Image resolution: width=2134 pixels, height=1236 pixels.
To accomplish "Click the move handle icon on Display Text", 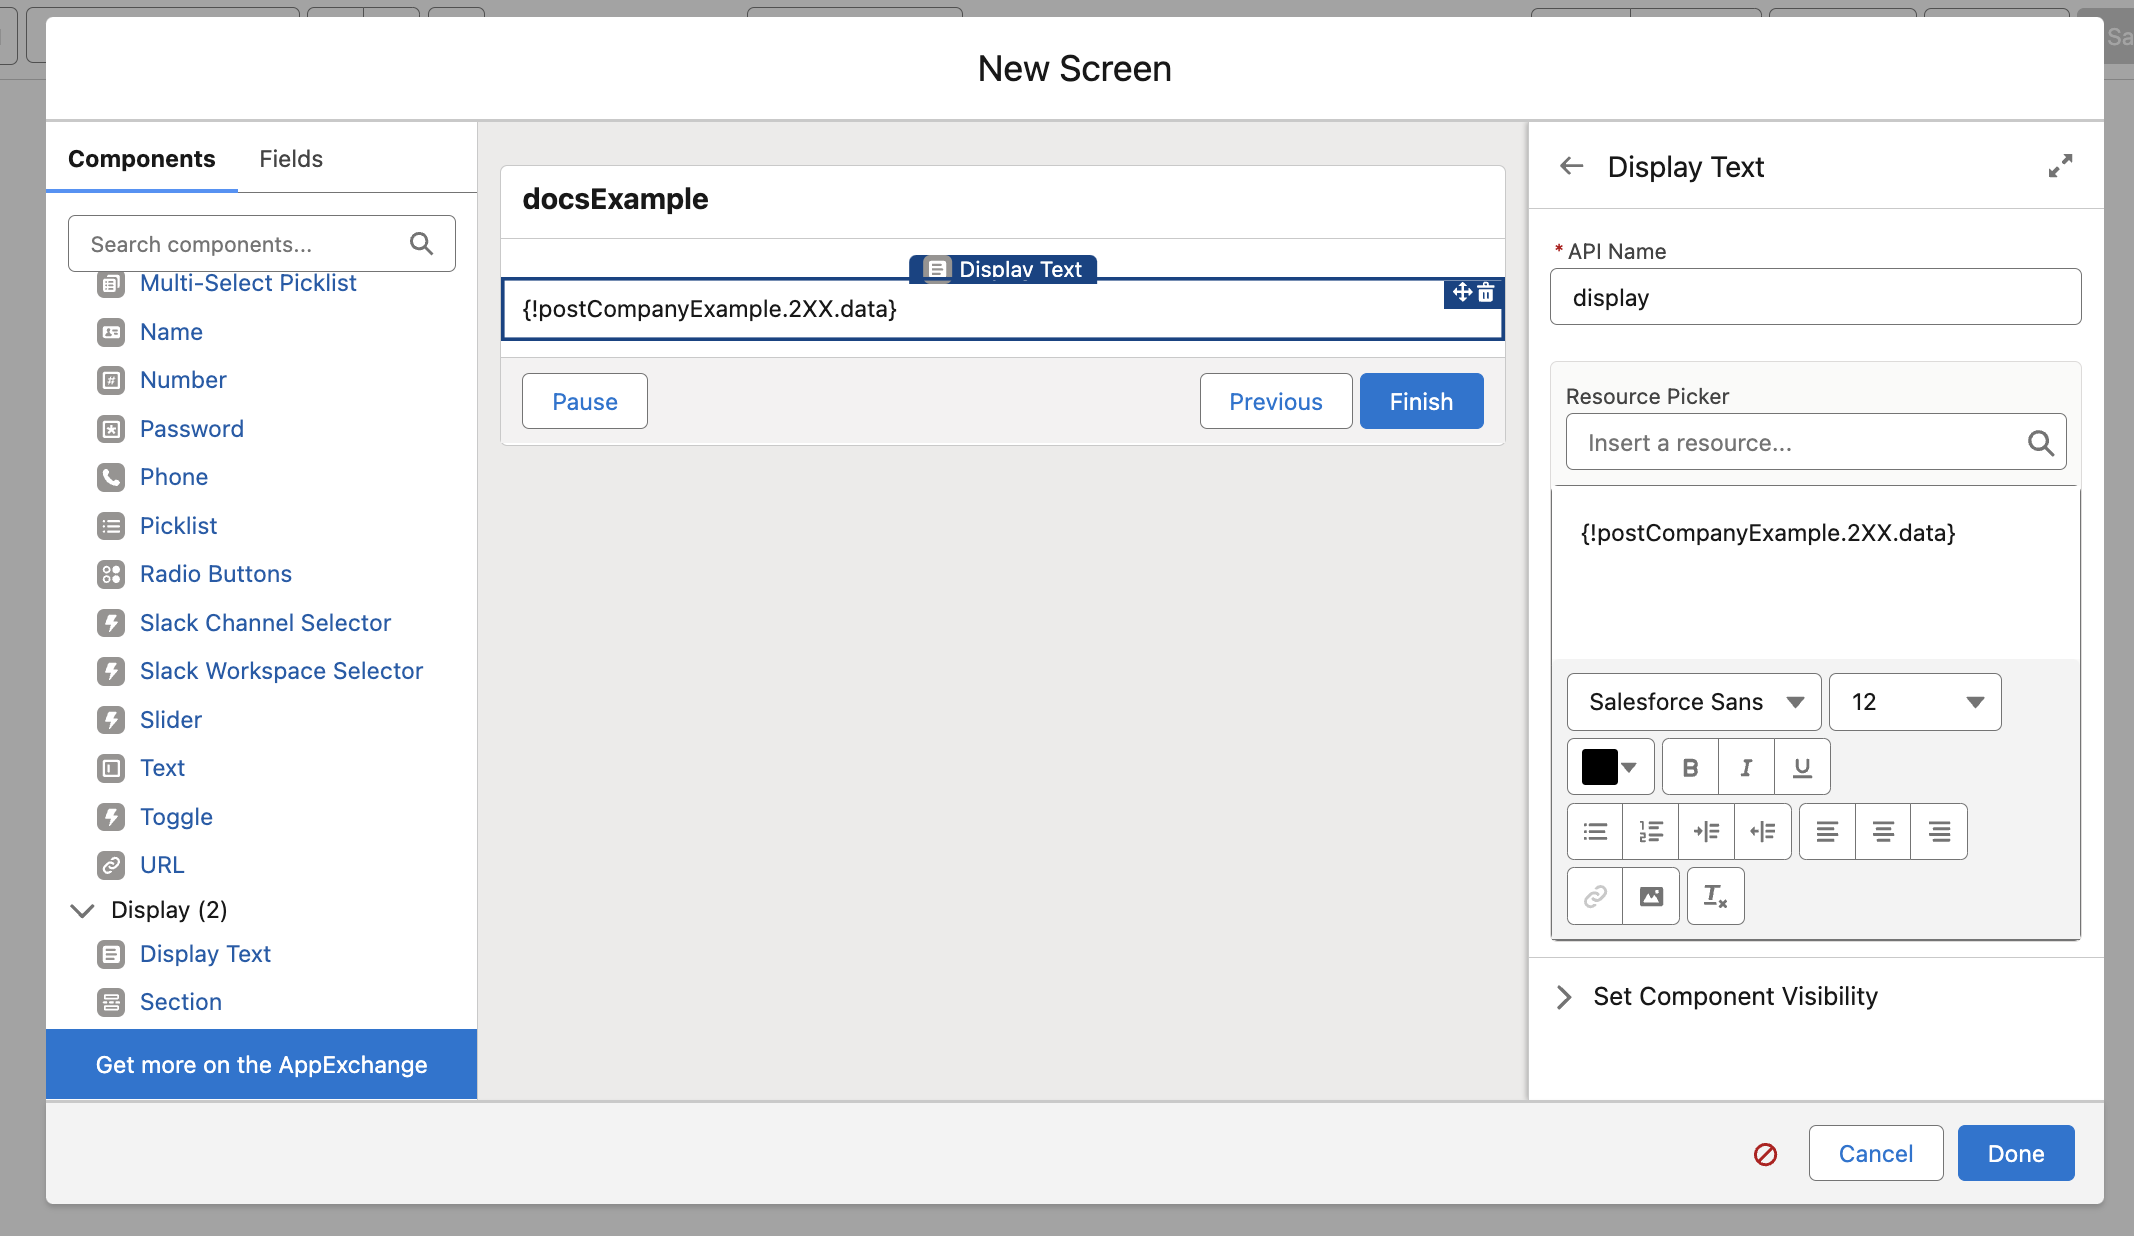I will point(1462,292).
